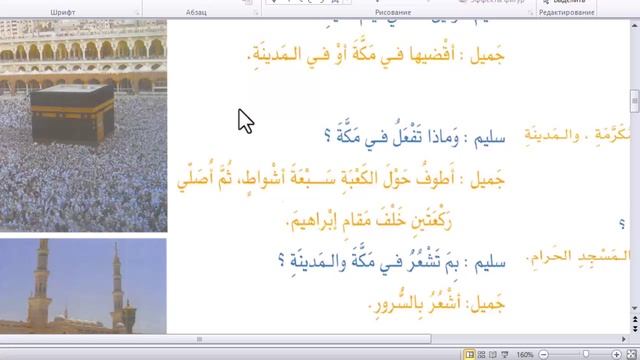Select the Kaaba photo

83,125
